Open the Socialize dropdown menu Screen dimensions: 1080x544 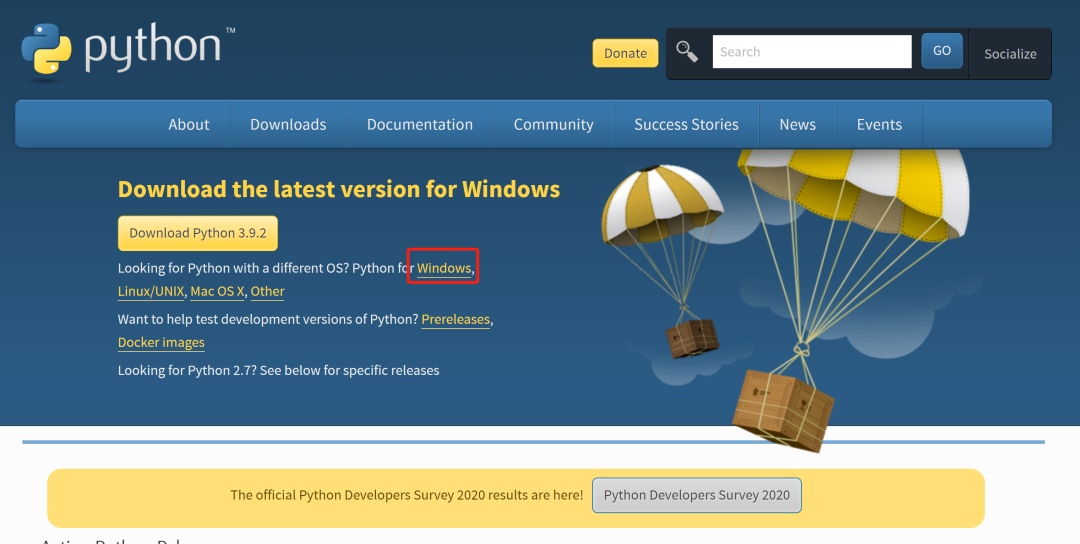(x=1010, y=54)
